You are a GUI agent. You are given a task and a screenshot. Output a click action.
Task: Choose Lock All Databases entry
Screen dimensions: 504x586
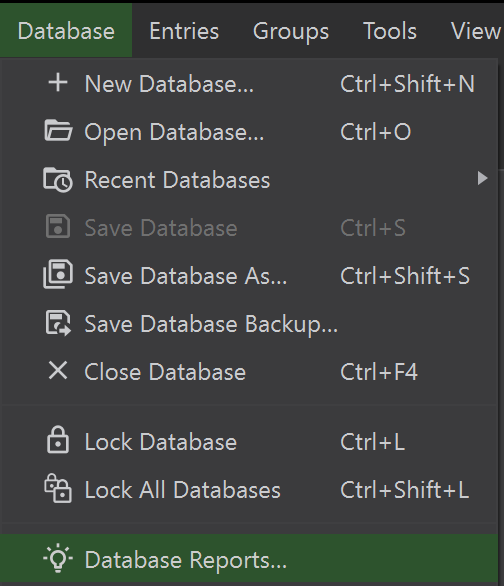[249, 490]
